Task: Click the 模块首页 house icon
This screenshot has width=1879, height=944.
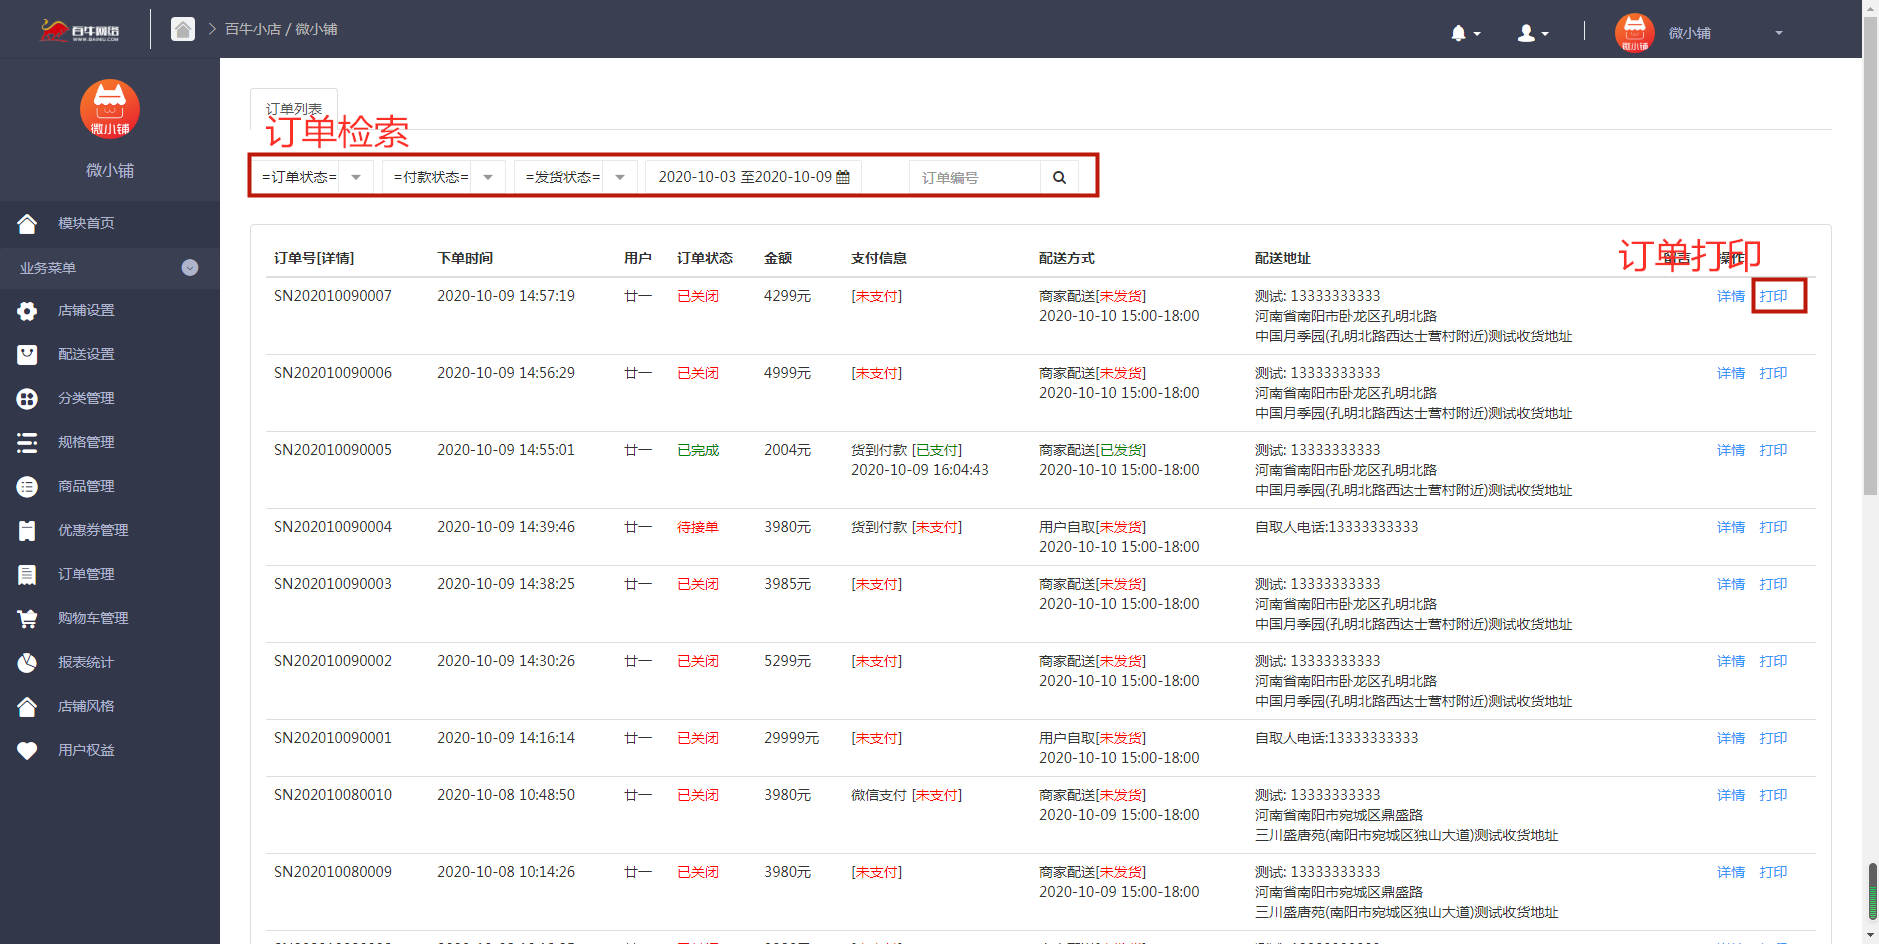Action: (x=27, y=223)
